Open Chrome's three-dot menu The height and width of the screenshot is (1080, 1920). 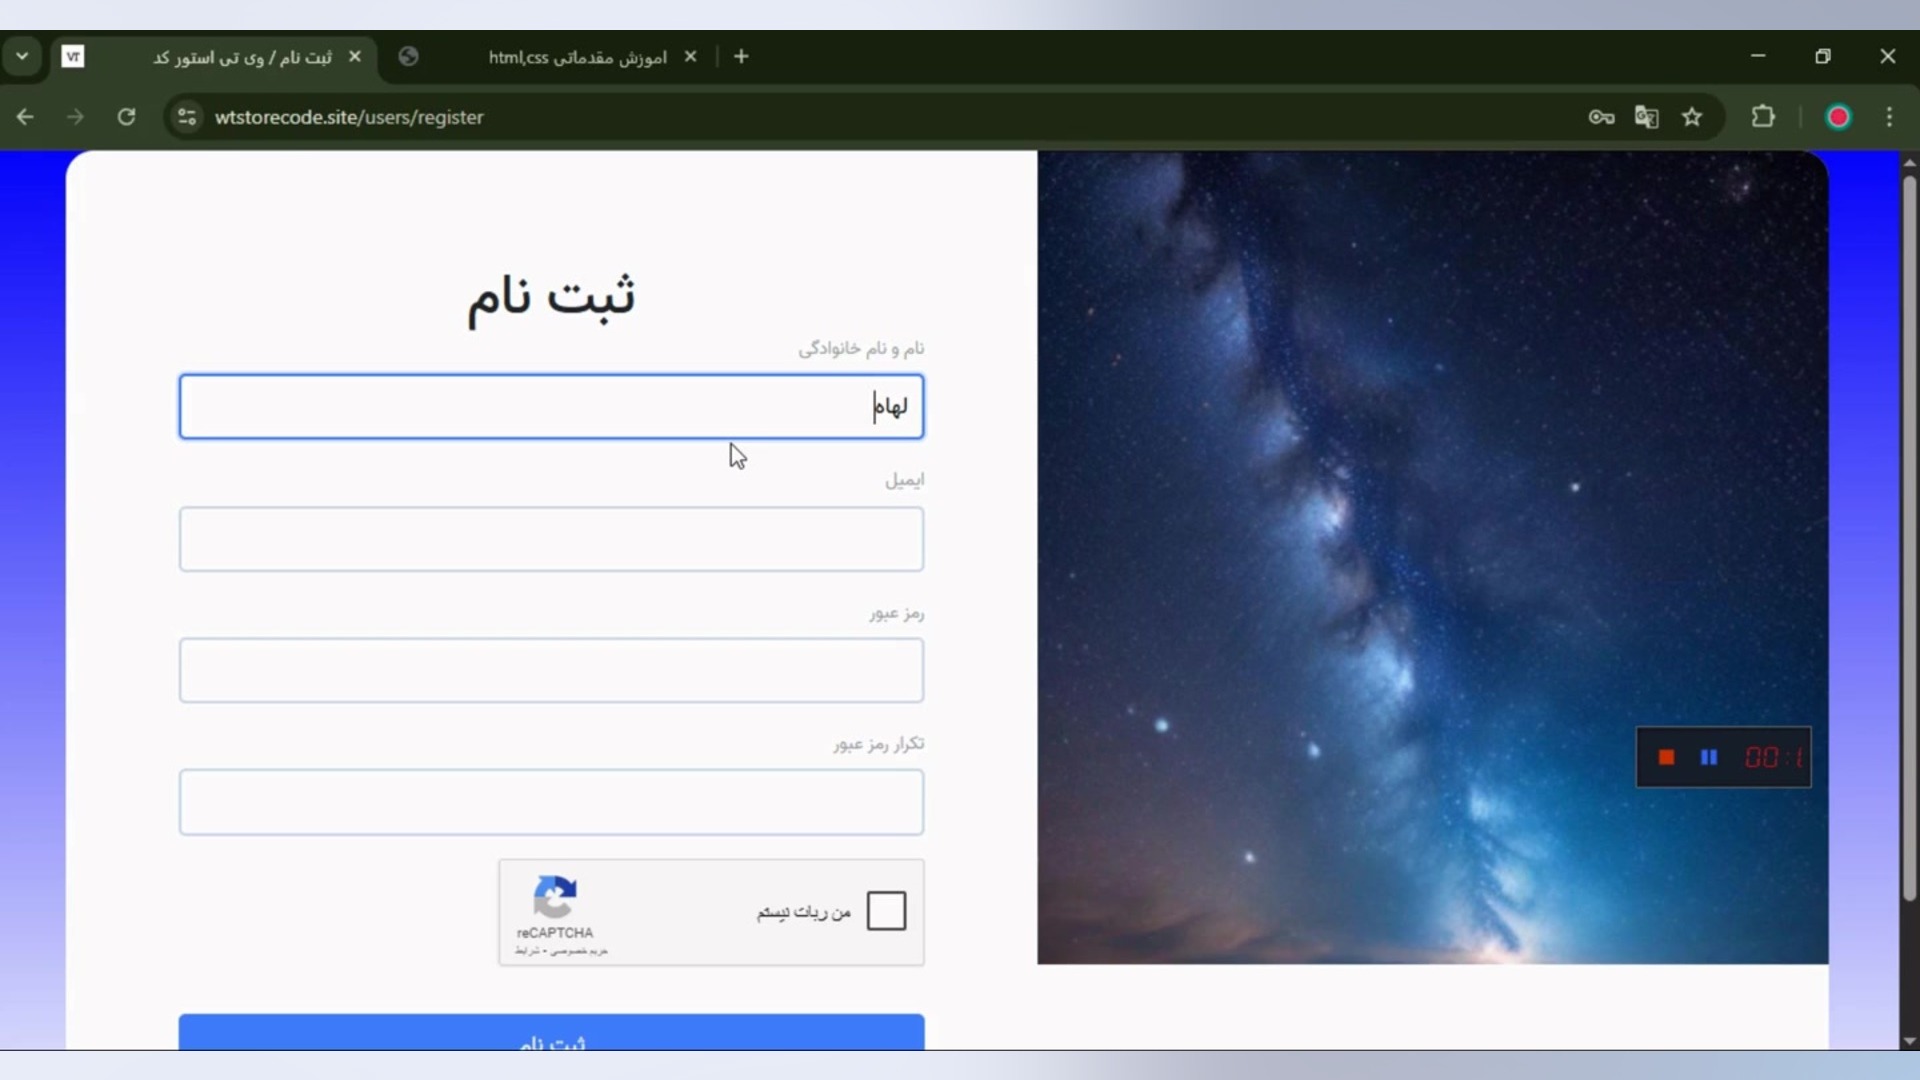pyautogui.click(x=1889, y=117)
